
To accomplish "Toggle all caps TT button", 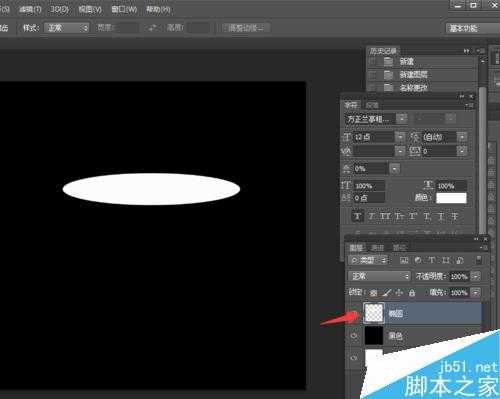I will tap(385, 217).
